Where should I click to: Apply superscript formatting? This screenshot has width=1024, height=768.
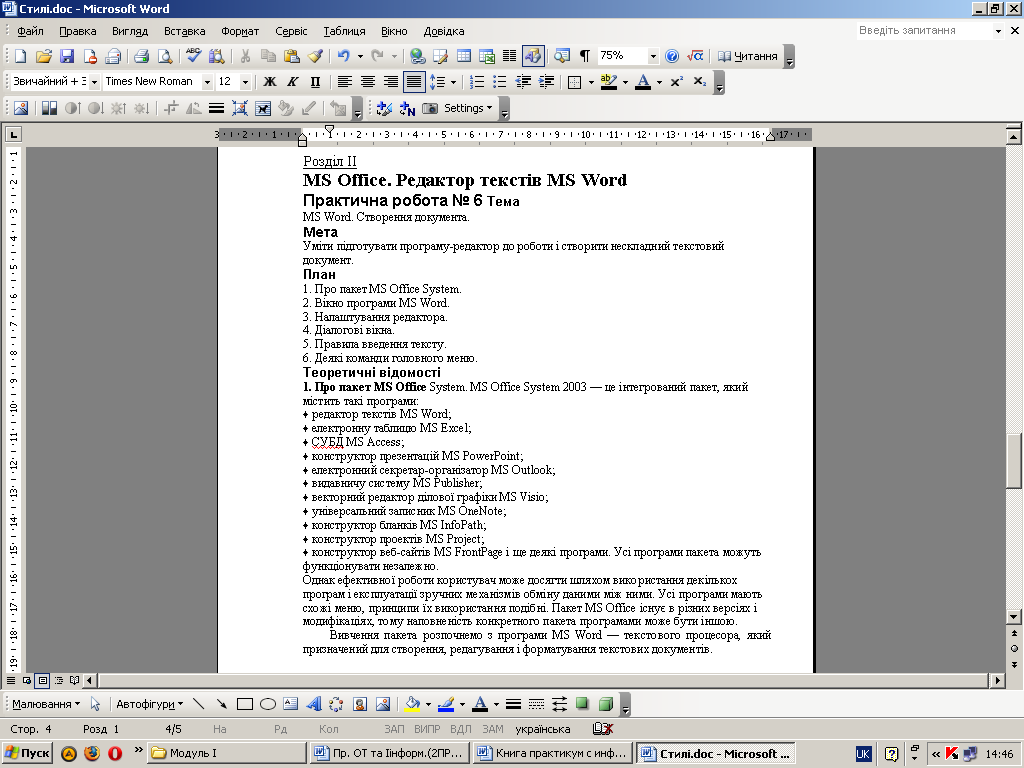coord(677,82)
